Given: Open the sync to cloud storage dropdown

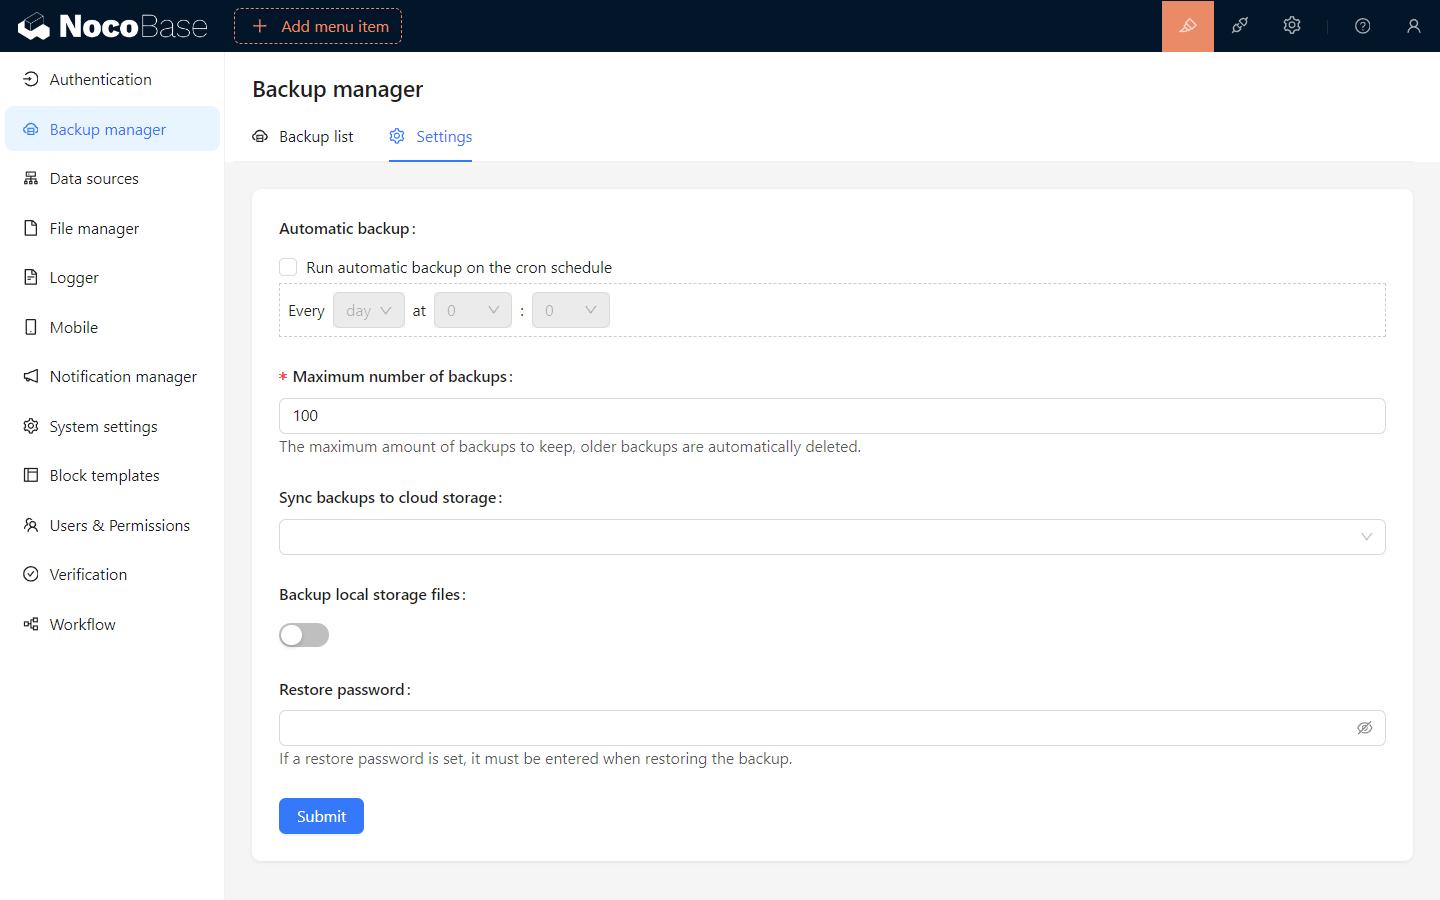Looking at the screenshot, I should [831, 537].
